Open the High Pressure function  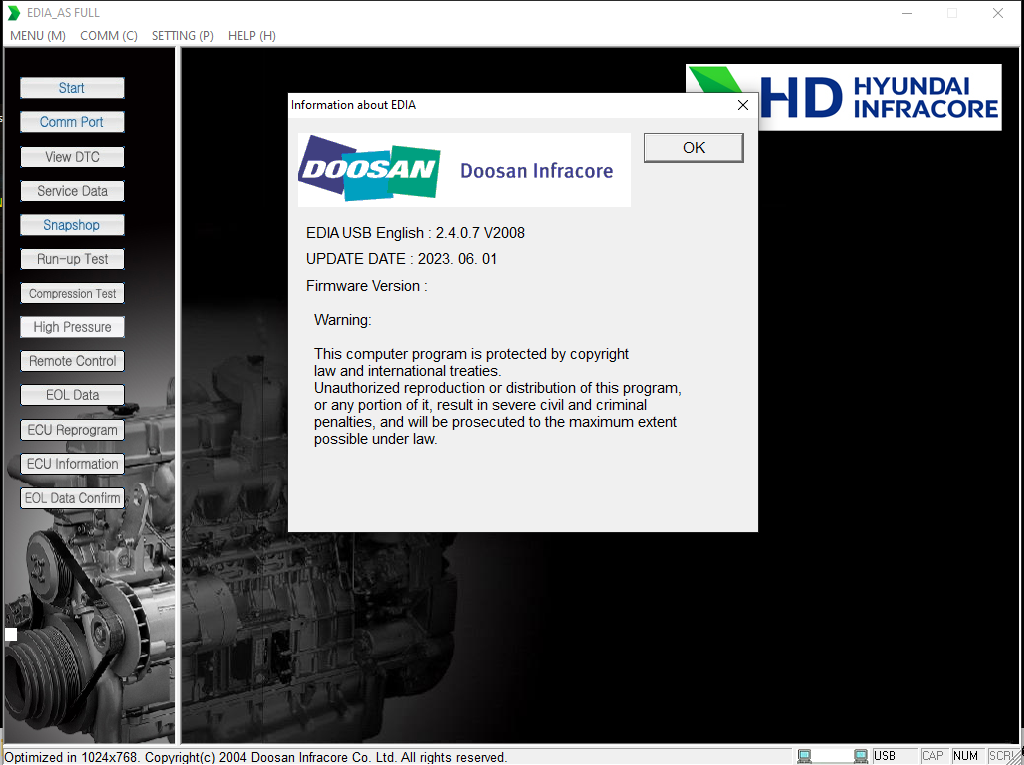point(72,327)
